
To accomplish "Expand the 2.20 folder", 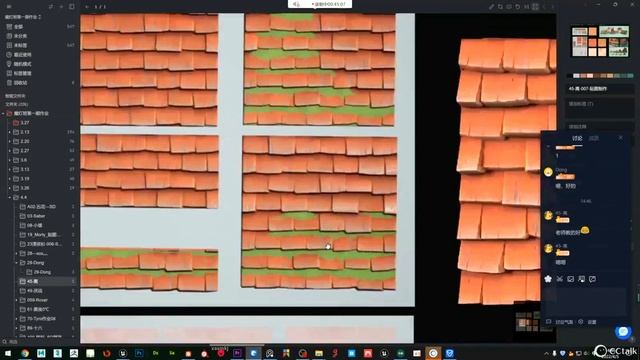I will tap(10, 141).
